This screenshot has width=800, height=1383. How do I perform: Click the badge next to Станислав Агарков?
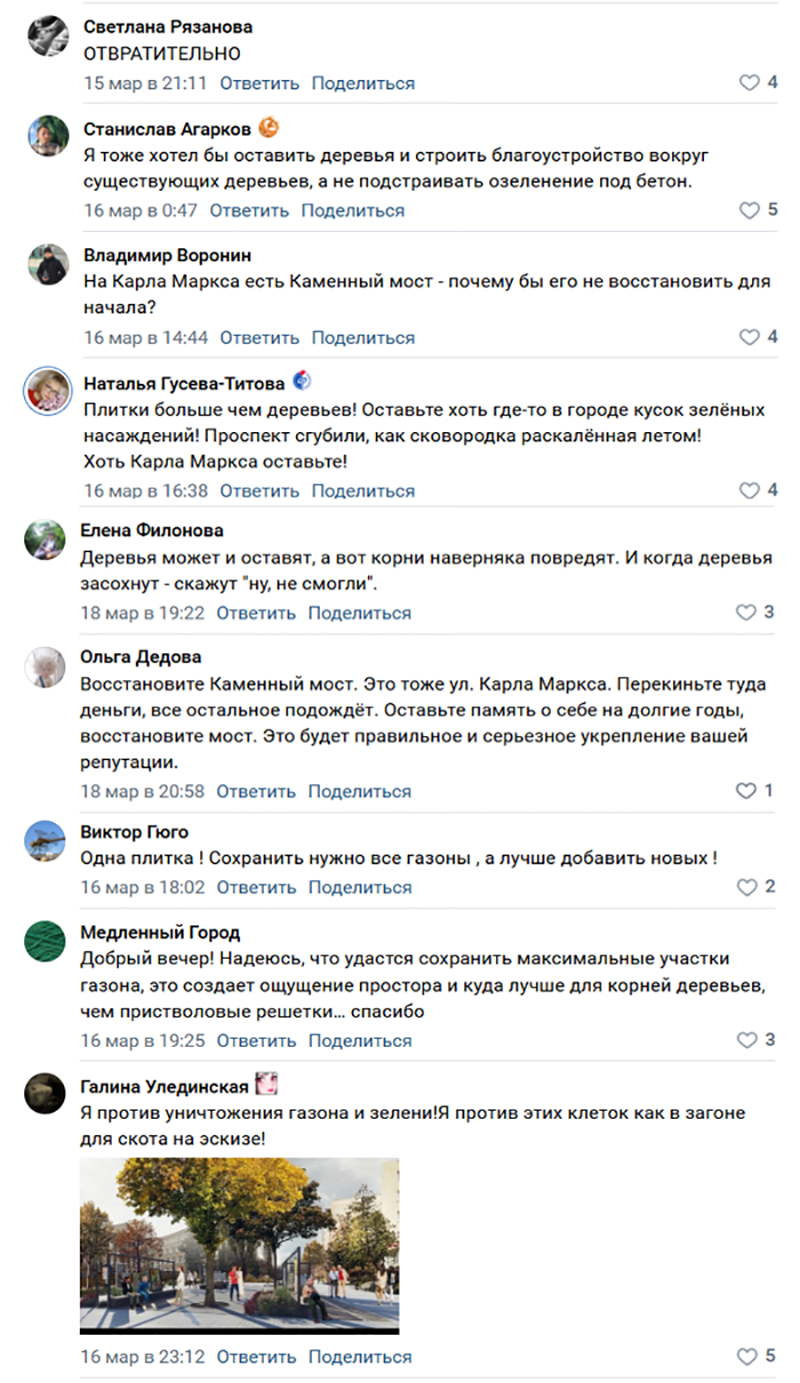[268, 128]
